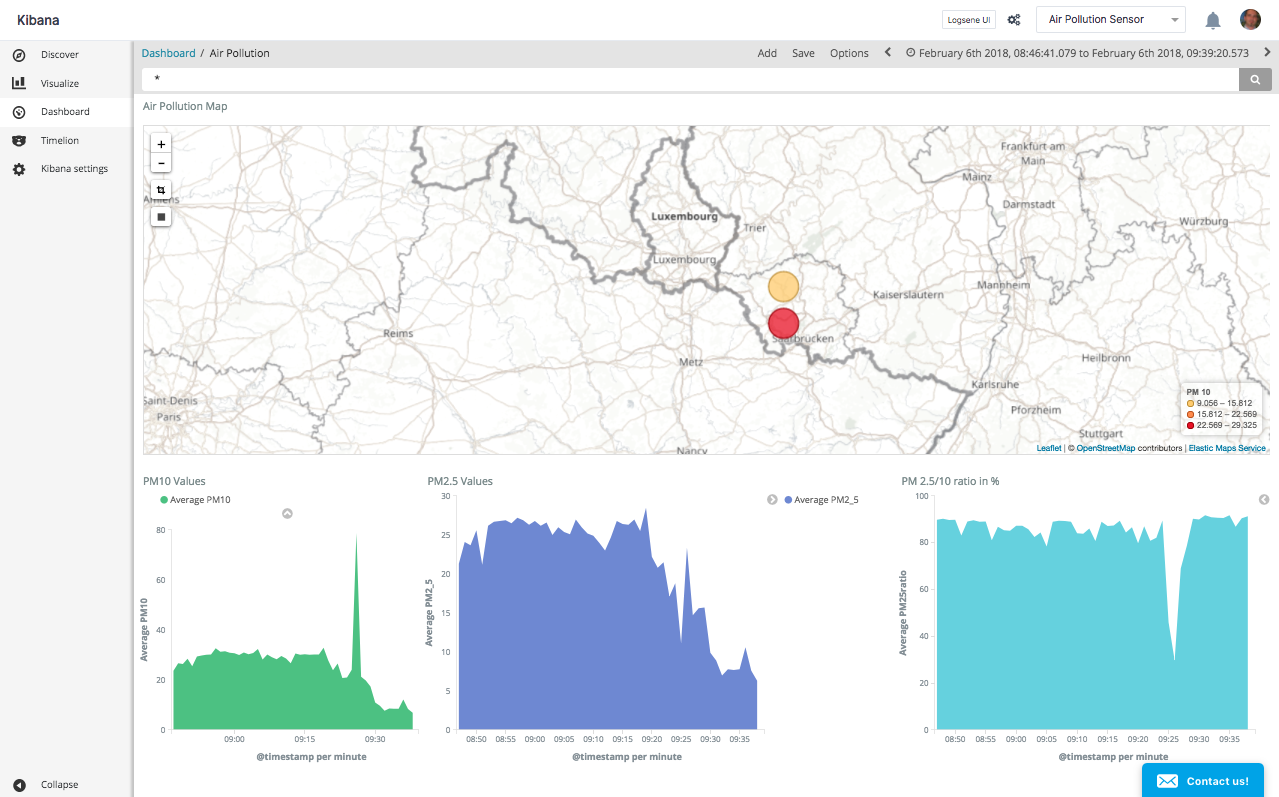Collapse the PM10 chart legend arrow
The height and width of the screenshot is (797, 1279).
click(x=287, y=514)
